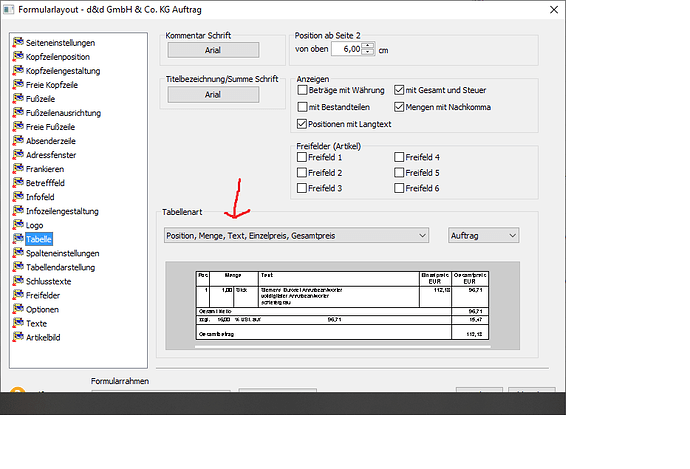690x469 pixels.
Task: Toggle Mengen mit Nachkomma checkbox
Action: (x=399, y=107)
